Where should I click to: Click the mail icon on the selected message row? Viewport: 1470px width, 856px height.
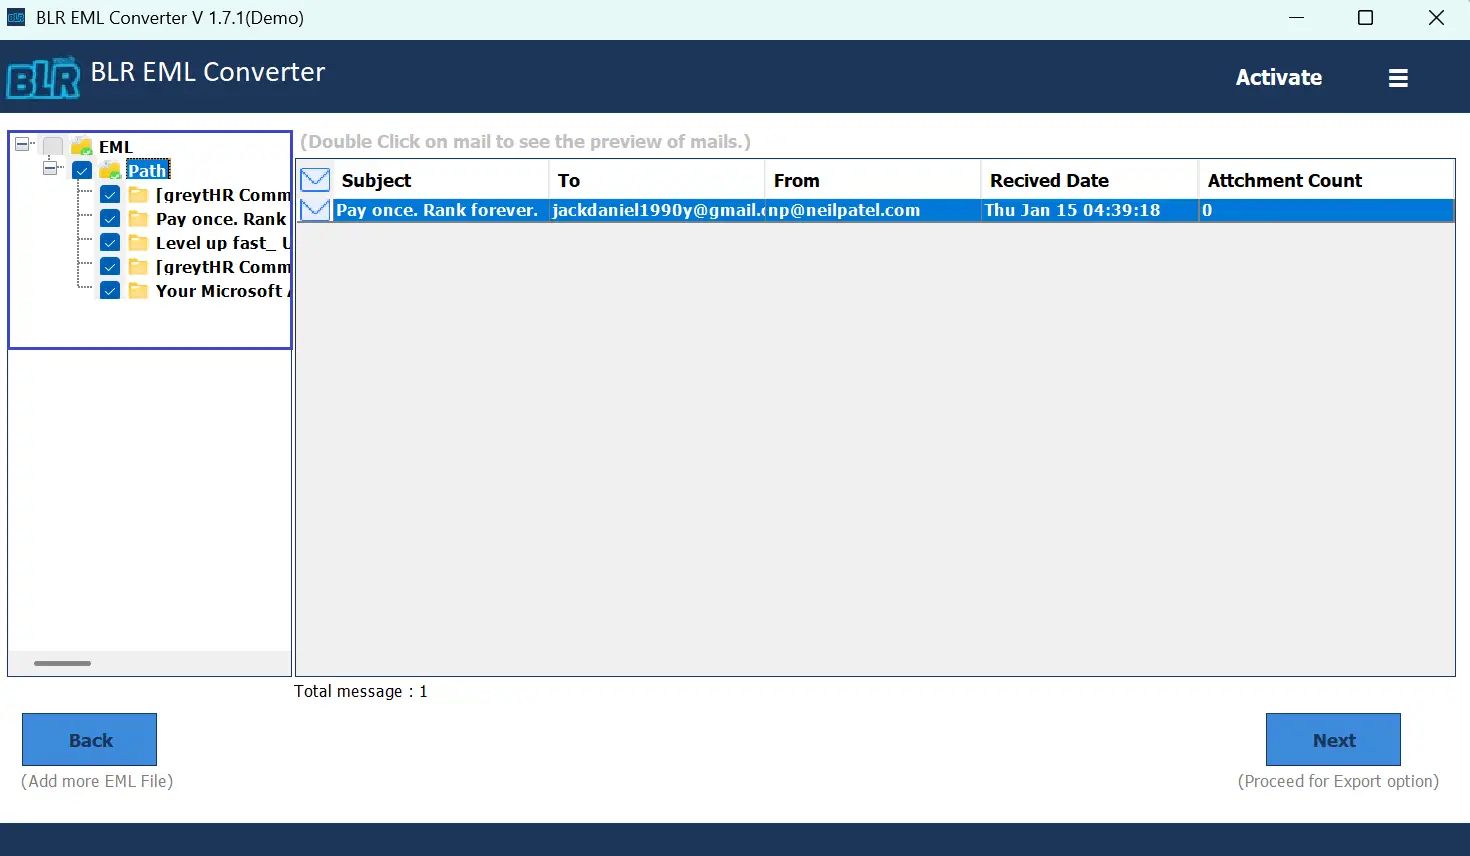click(314, 210)
